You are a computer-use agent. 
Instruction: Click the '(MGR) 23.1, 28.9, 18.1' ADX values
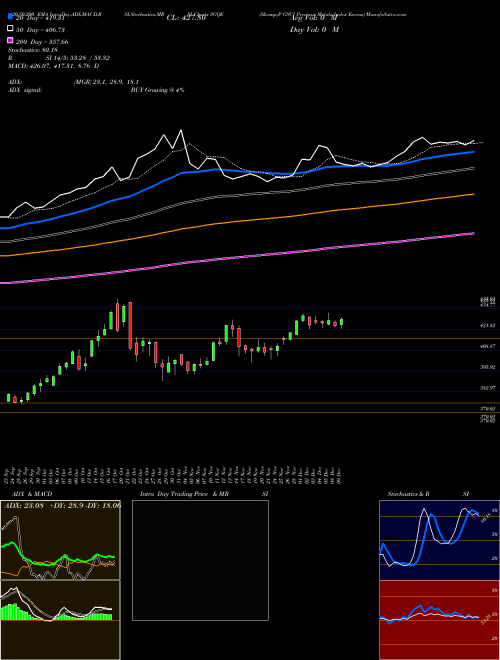click(106, 82)
